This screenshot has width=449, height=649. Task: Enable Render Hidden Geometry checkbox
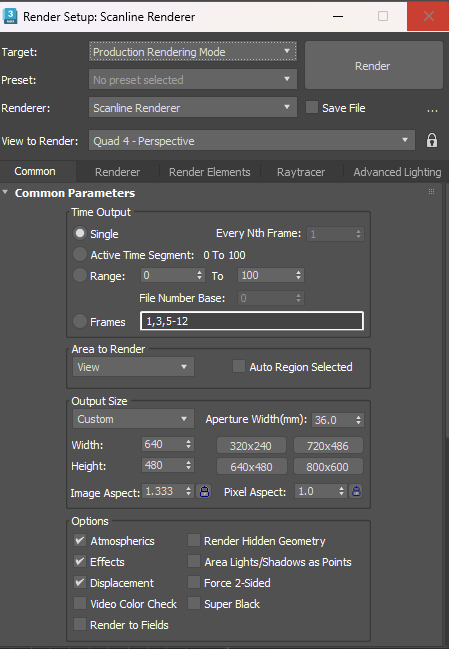point(194,540)
